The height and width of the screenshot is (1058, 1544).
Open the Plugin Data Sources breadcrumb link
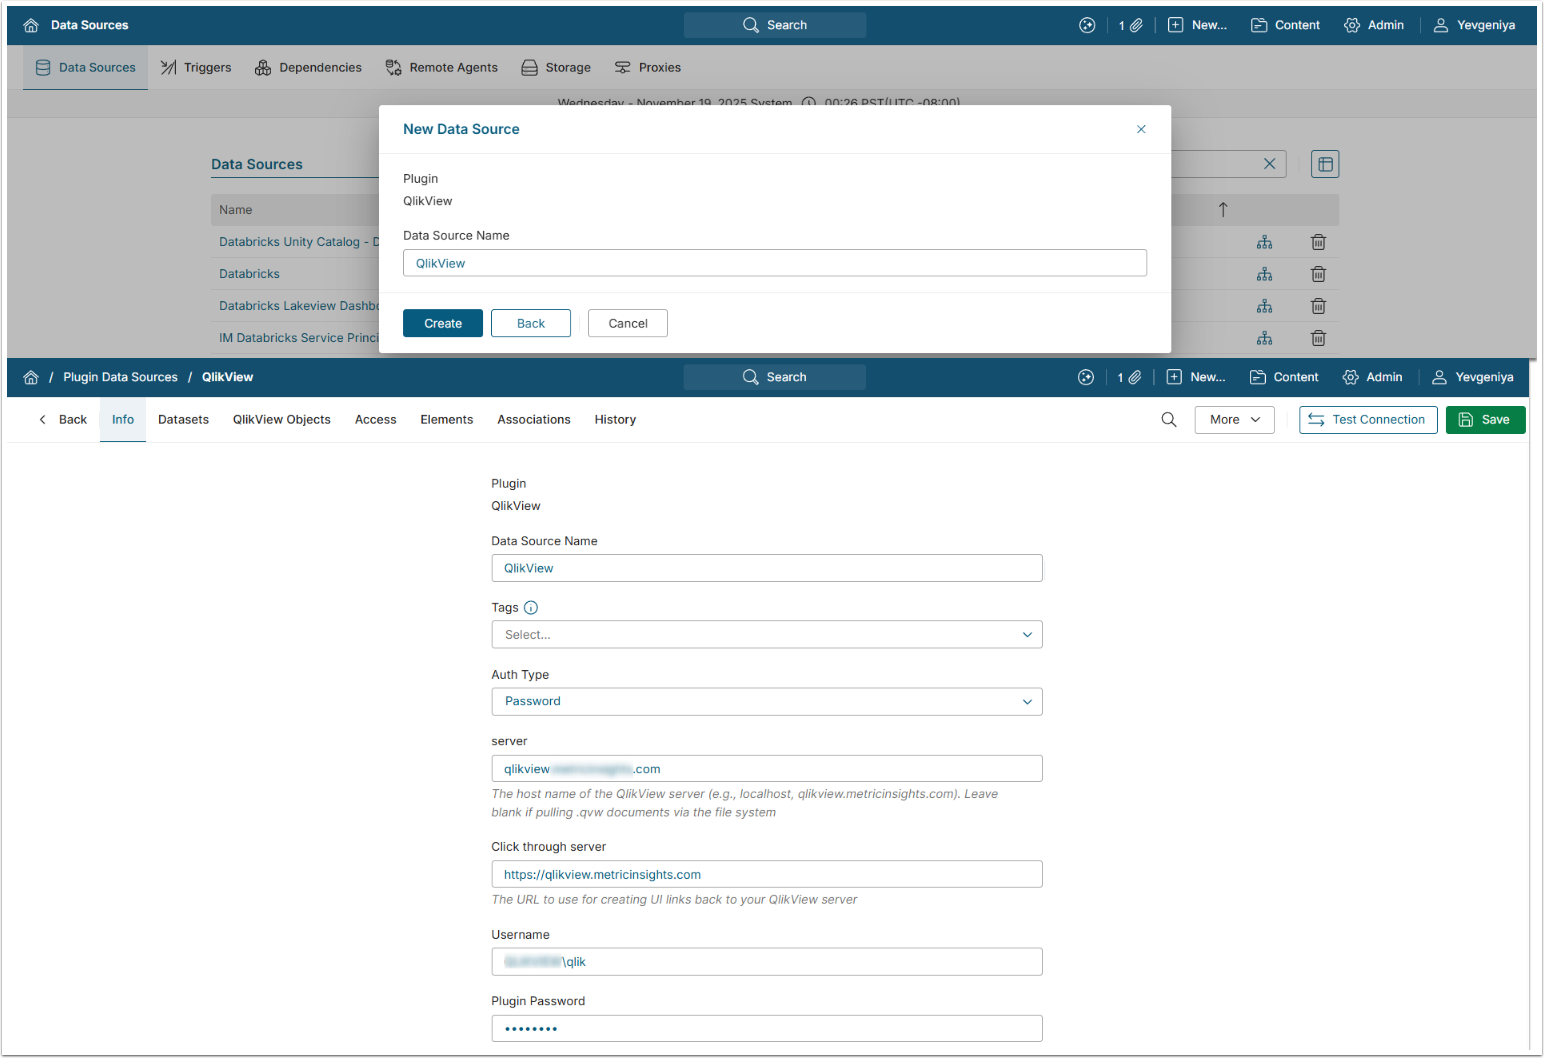click(120, 377)
